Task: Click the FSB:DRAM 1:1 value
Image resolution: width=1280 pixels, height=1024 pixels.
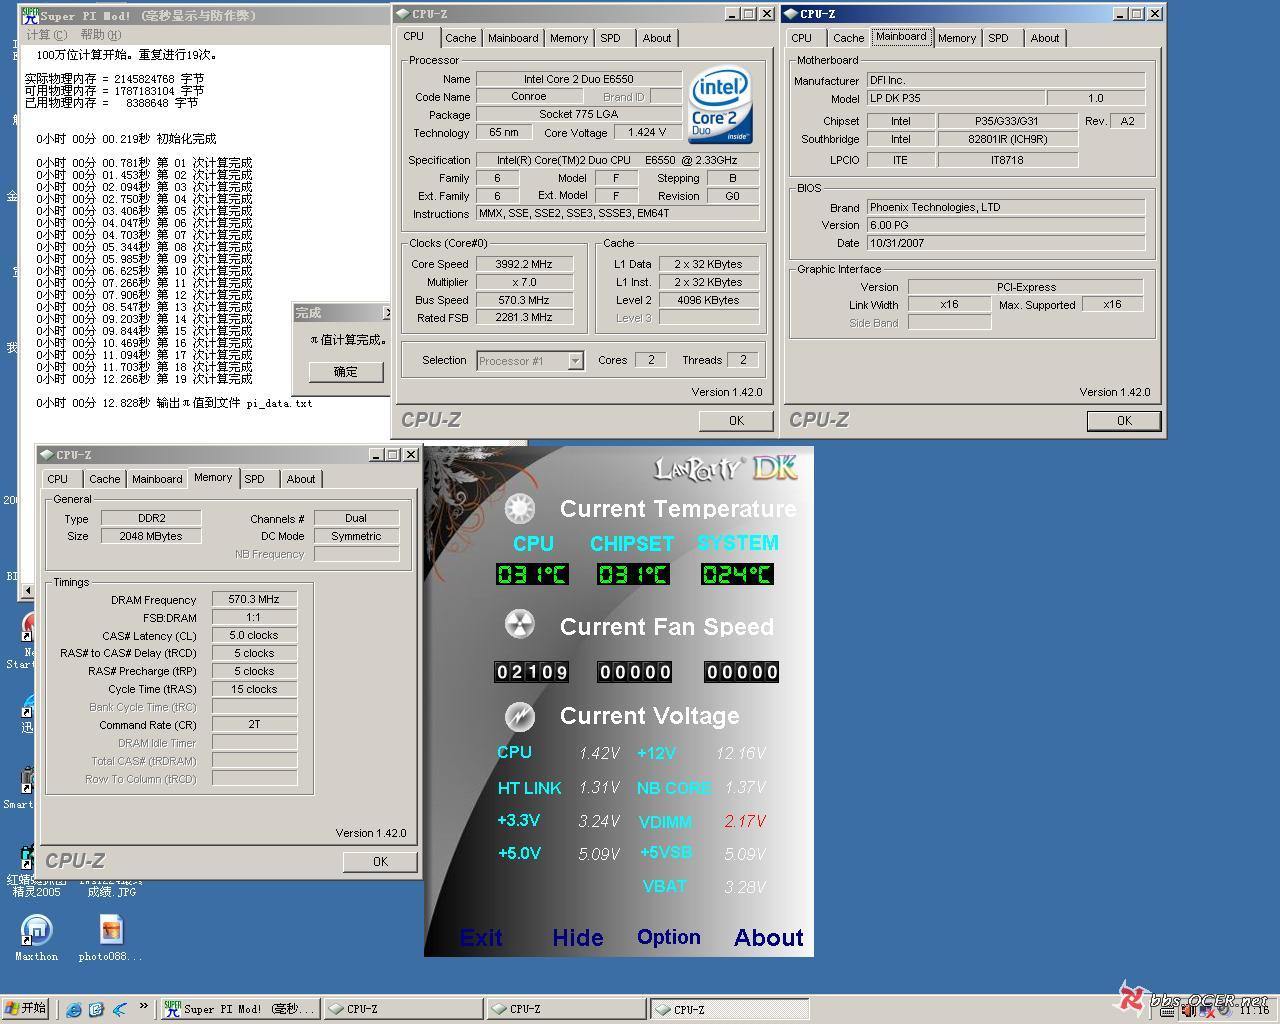Action: coord(254,617)
